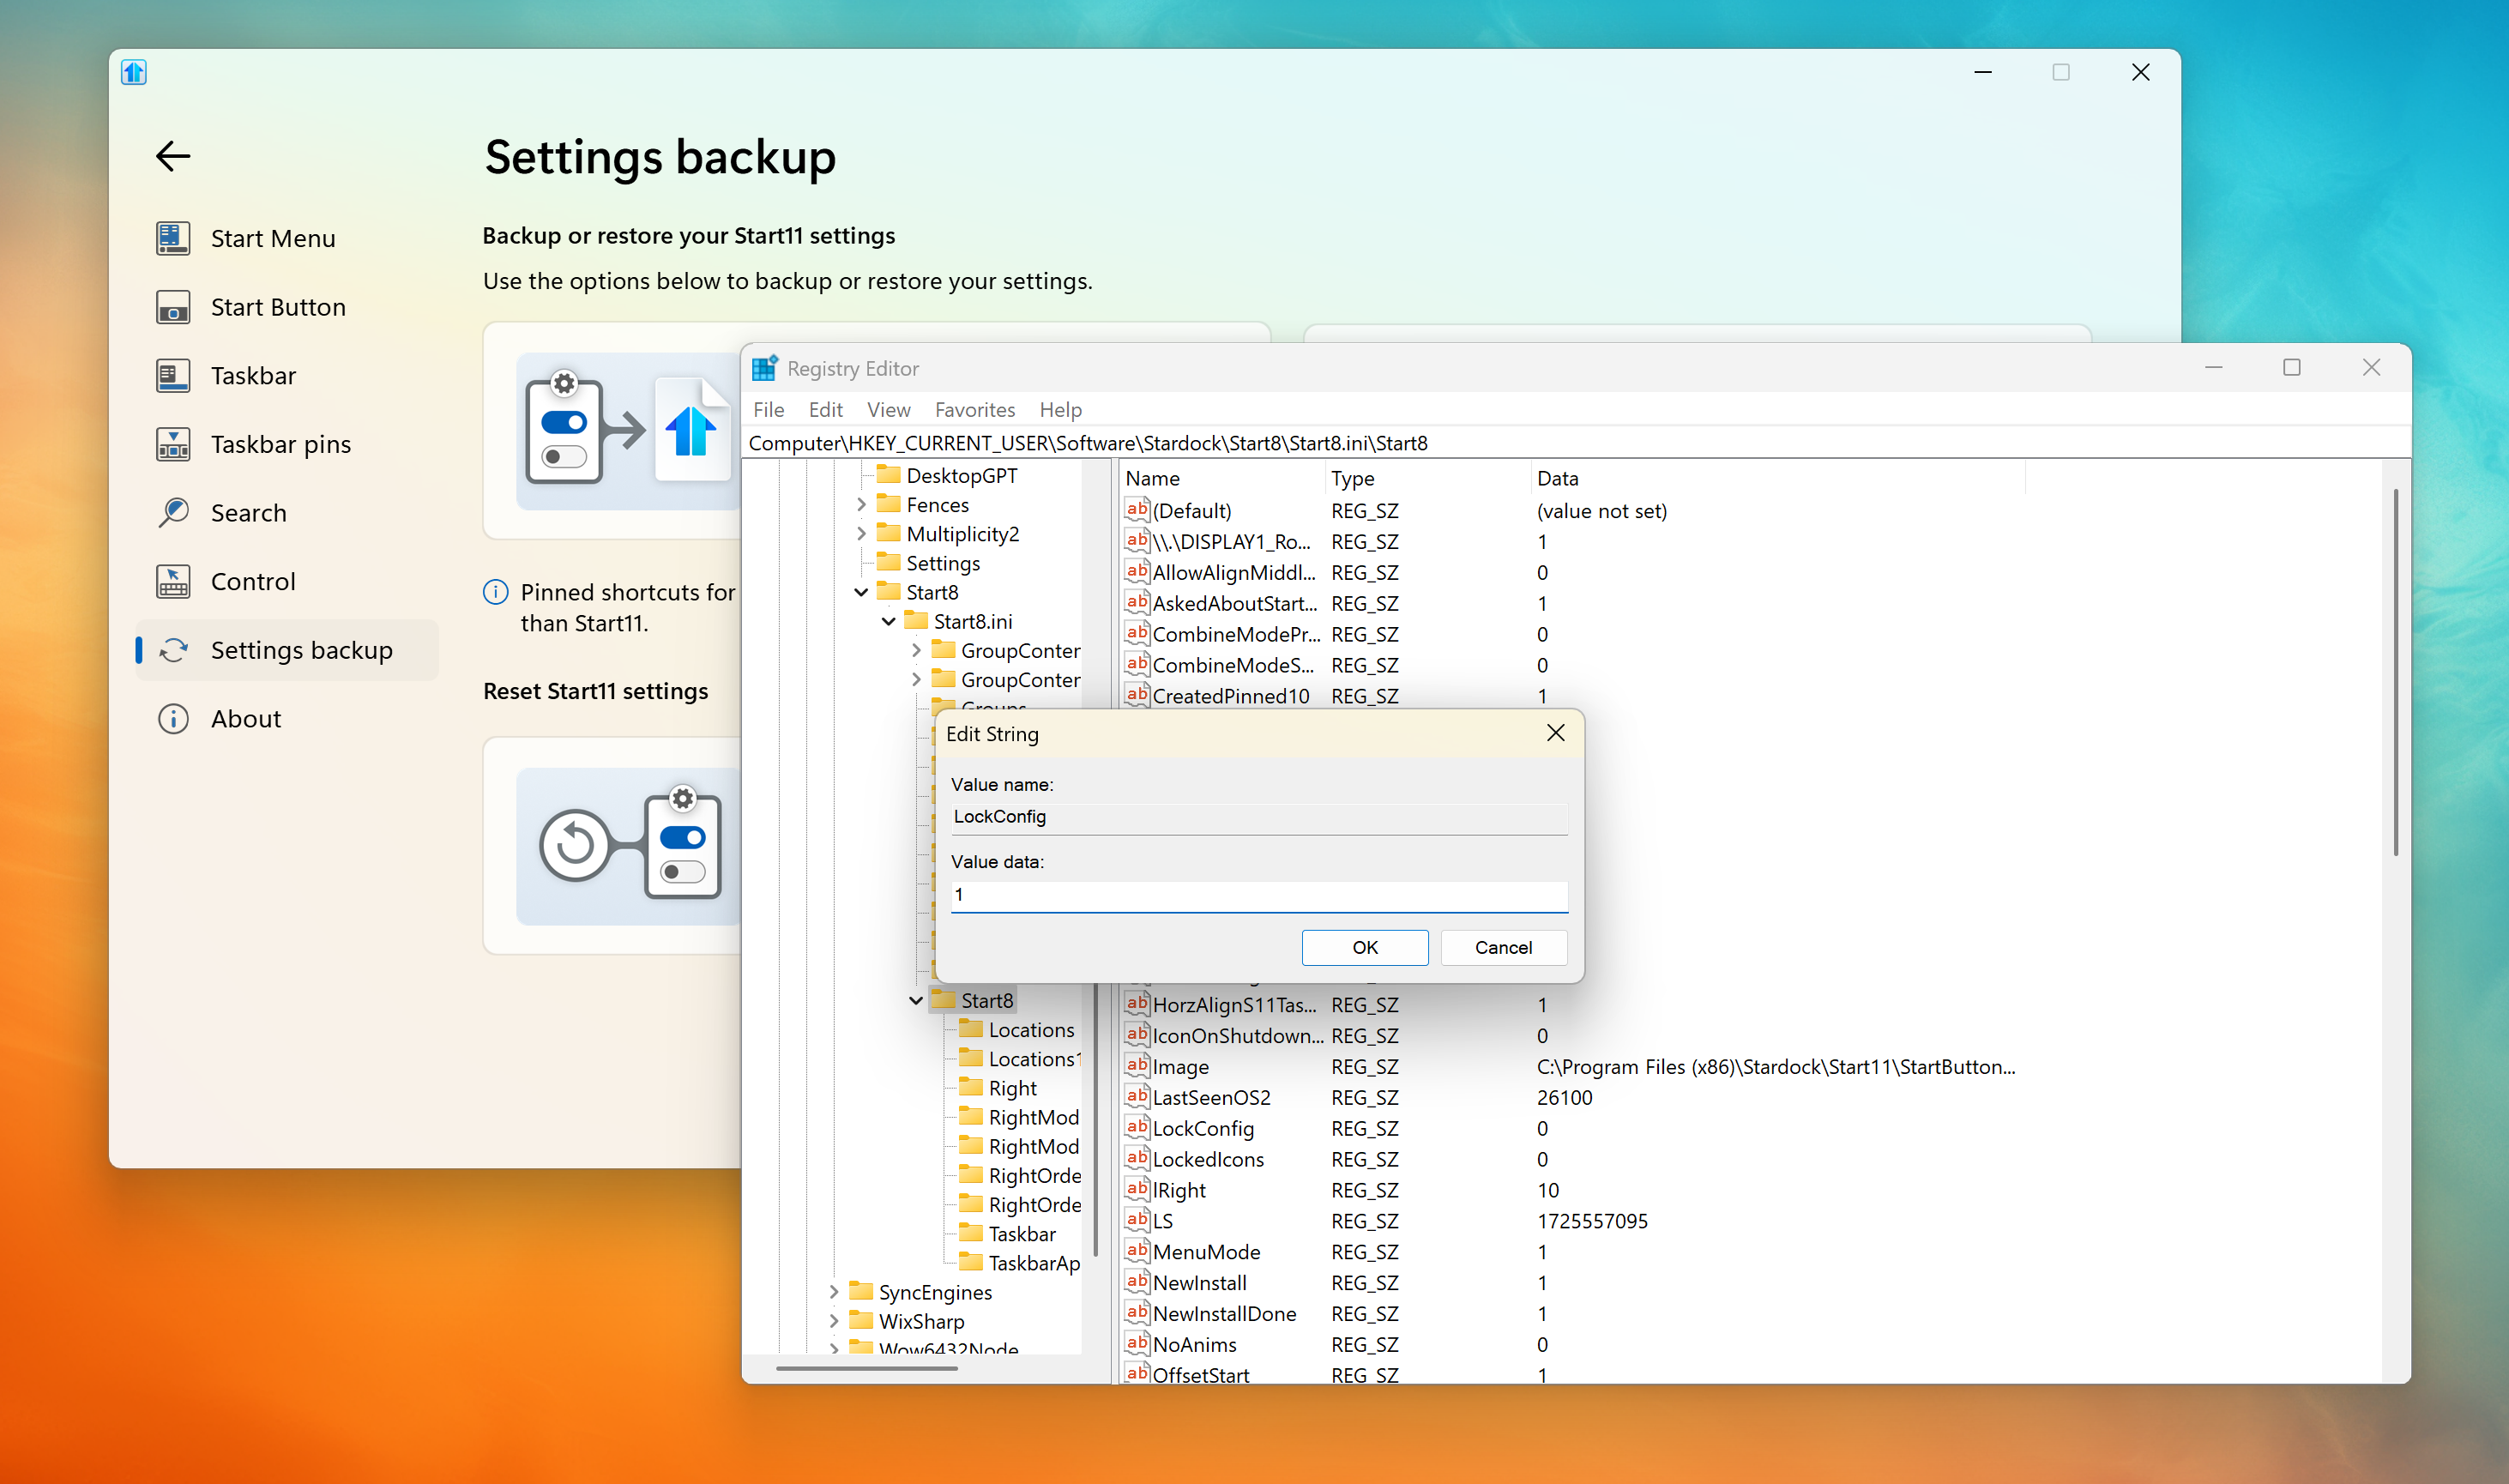Select the MenuMode registry value
This screenshot has height=1484, width=2509.
(1206, 1252)
